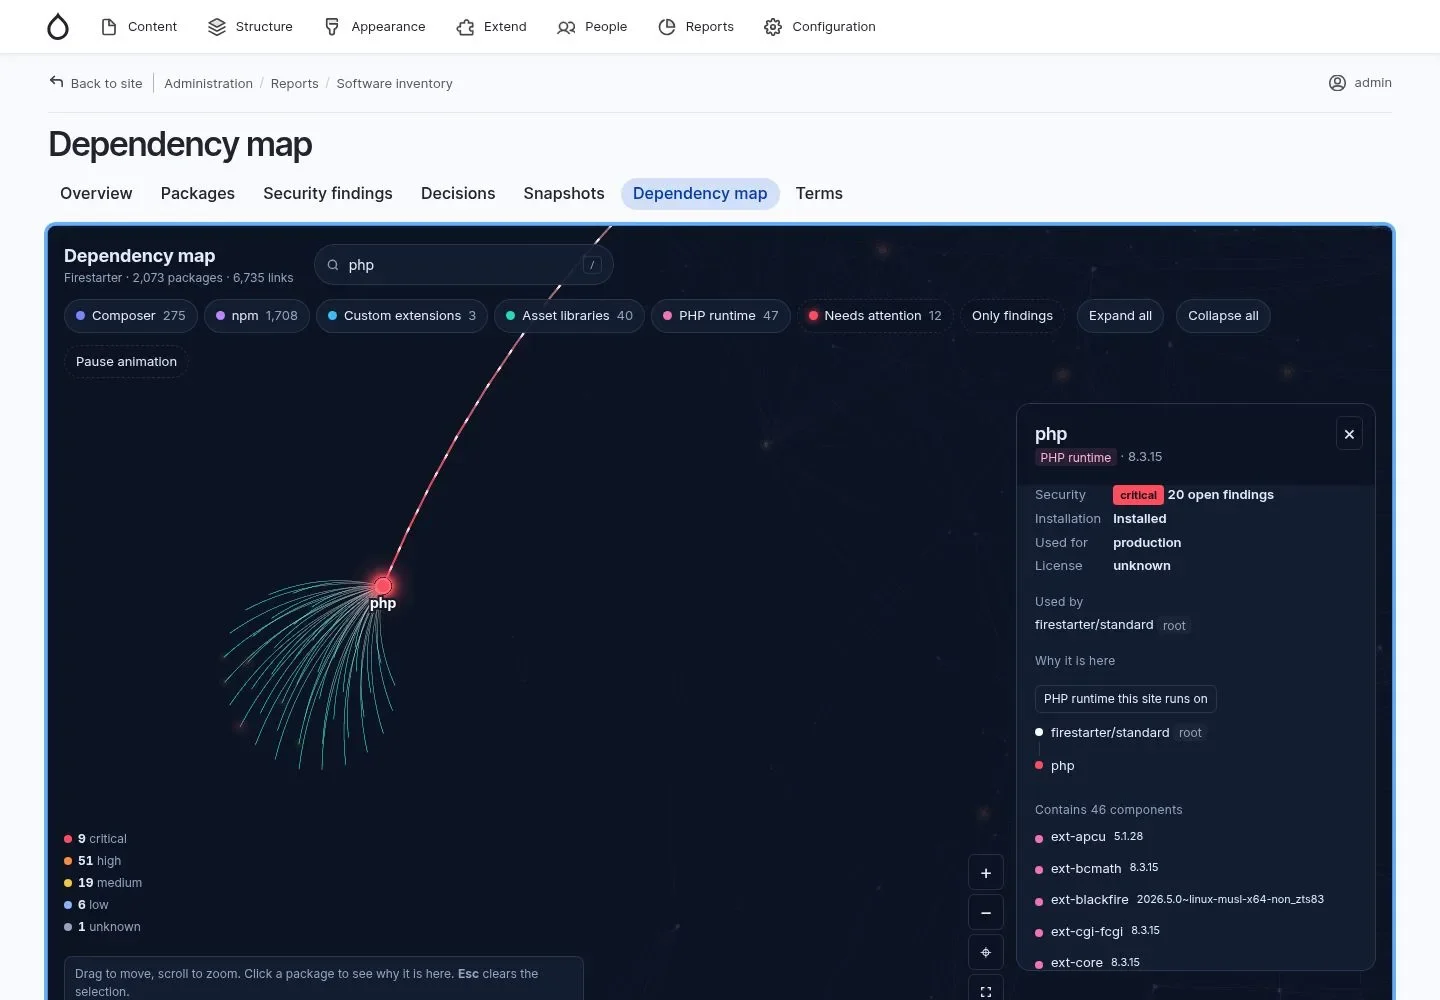Toggle the PHP runtime 47 filter
The height and width of the screenshot is (1000, 1440).
click(x=721, y=316)
